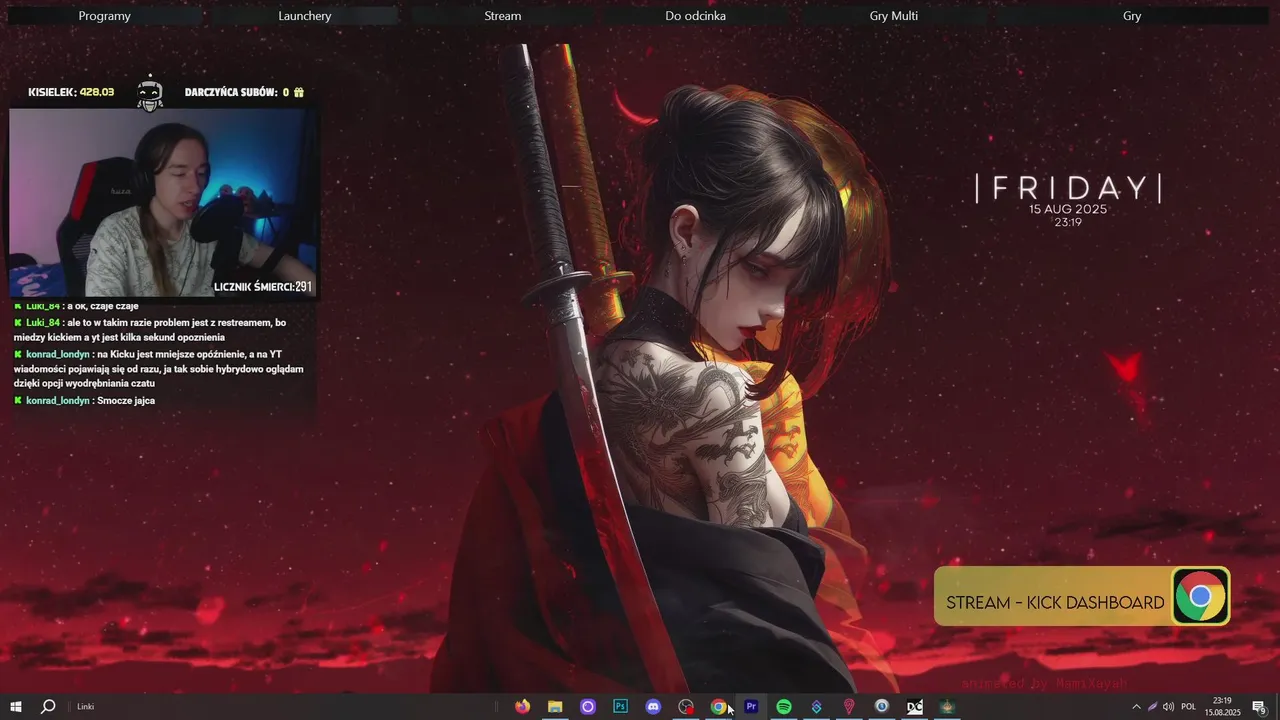Click the LICZNIK ŚMIERCI:291 death counter

(x=263, y=287)
